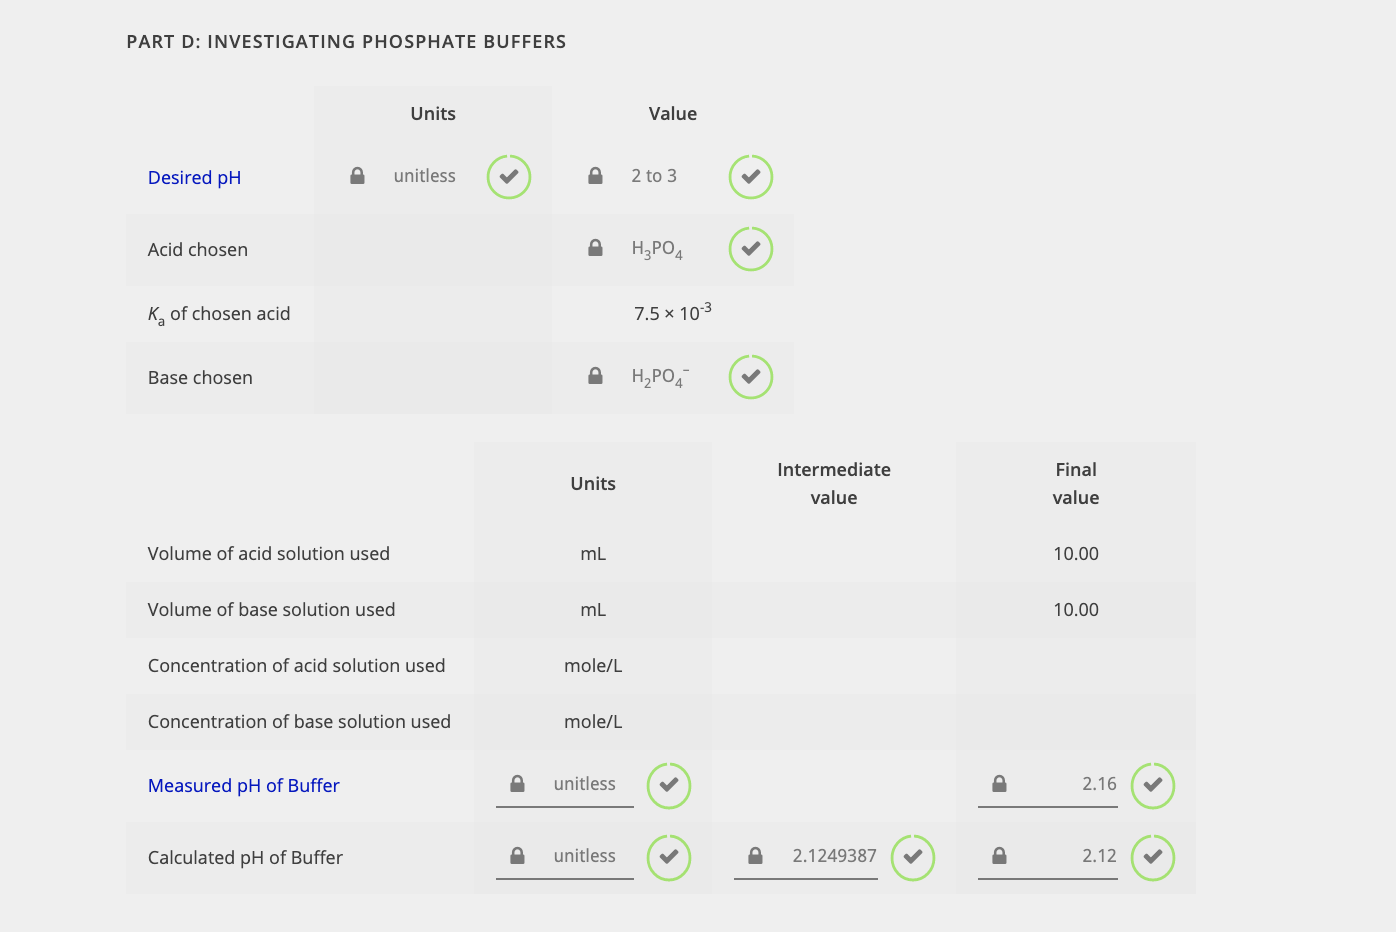Click the lock icon beside H2PO4- base chosen

click(595, 375)
